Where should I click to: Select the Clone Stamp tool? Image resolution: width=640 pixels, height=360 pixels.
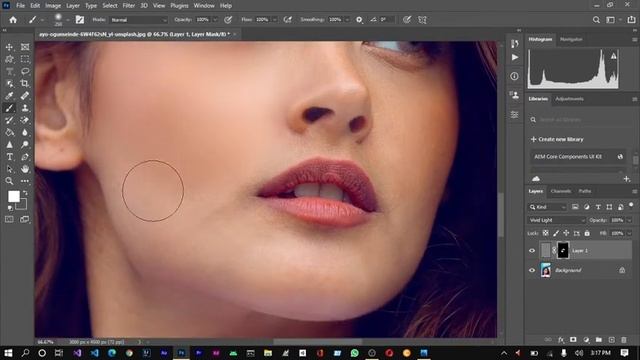[x=25, y=108]
